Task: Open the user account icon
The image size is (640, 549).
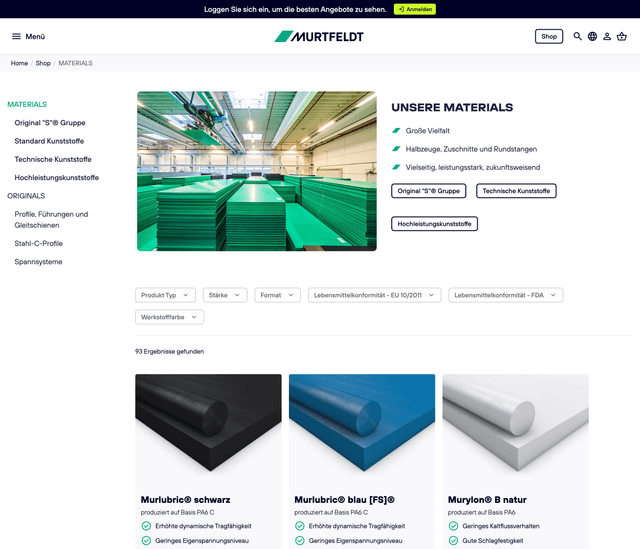Action: tap(607, 36)
